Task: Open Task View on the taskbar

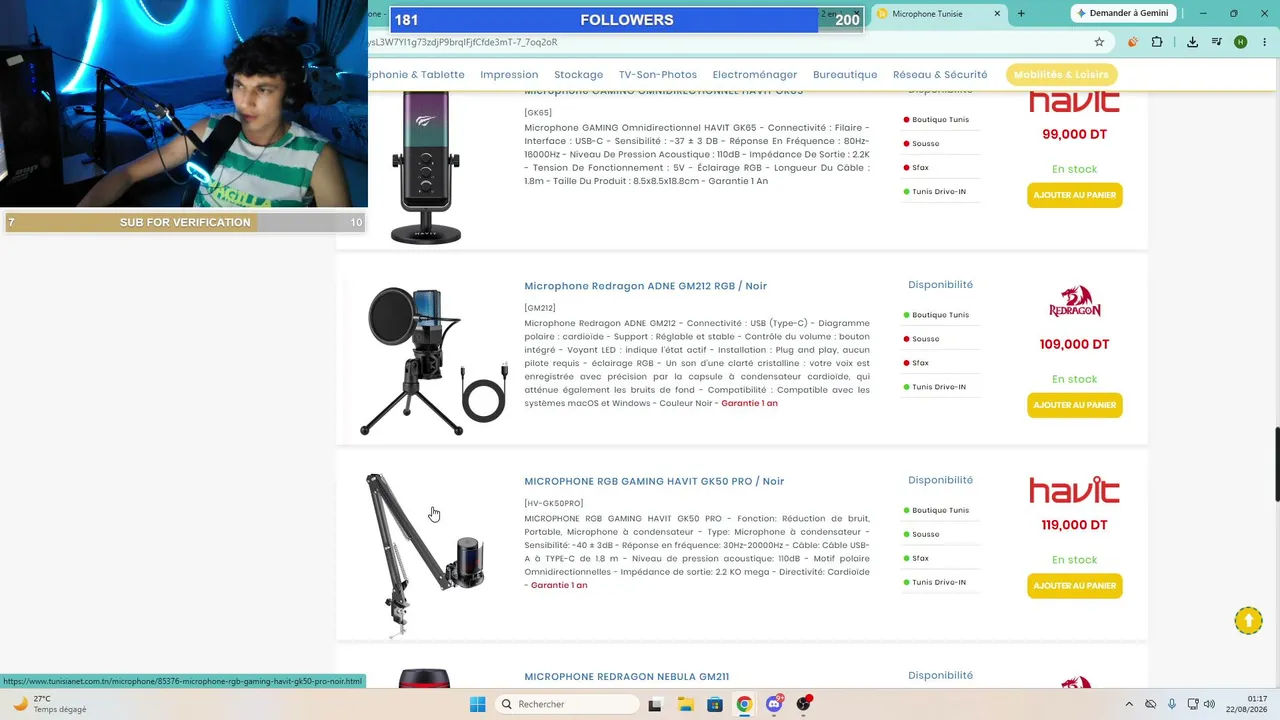Action: (x=655, y=704)
